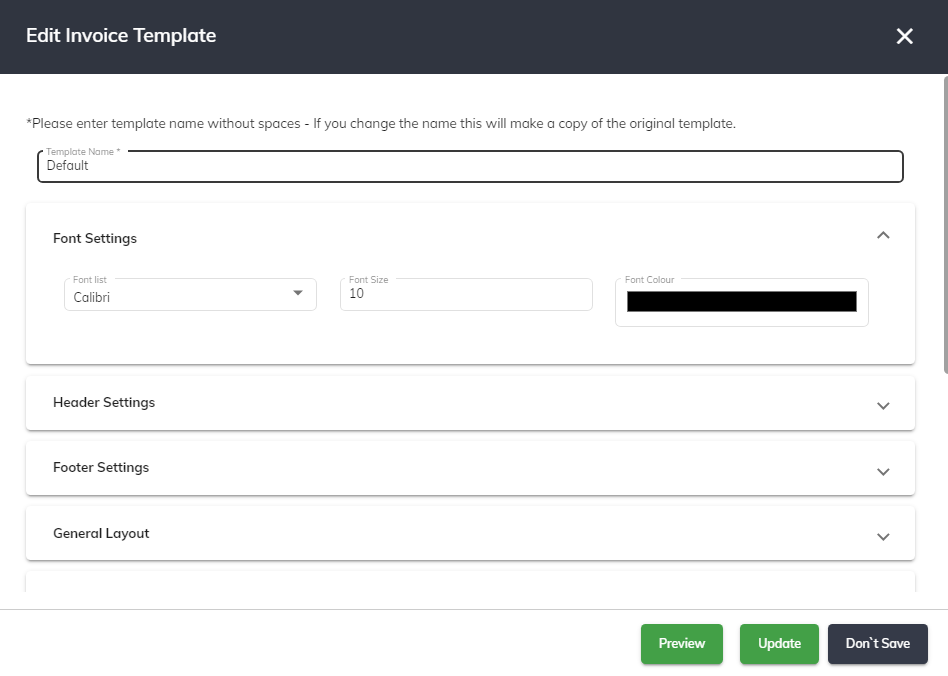The image size is (948, 676).
Task: Click the Don't Save button
Action: click(x=878, y=644)
